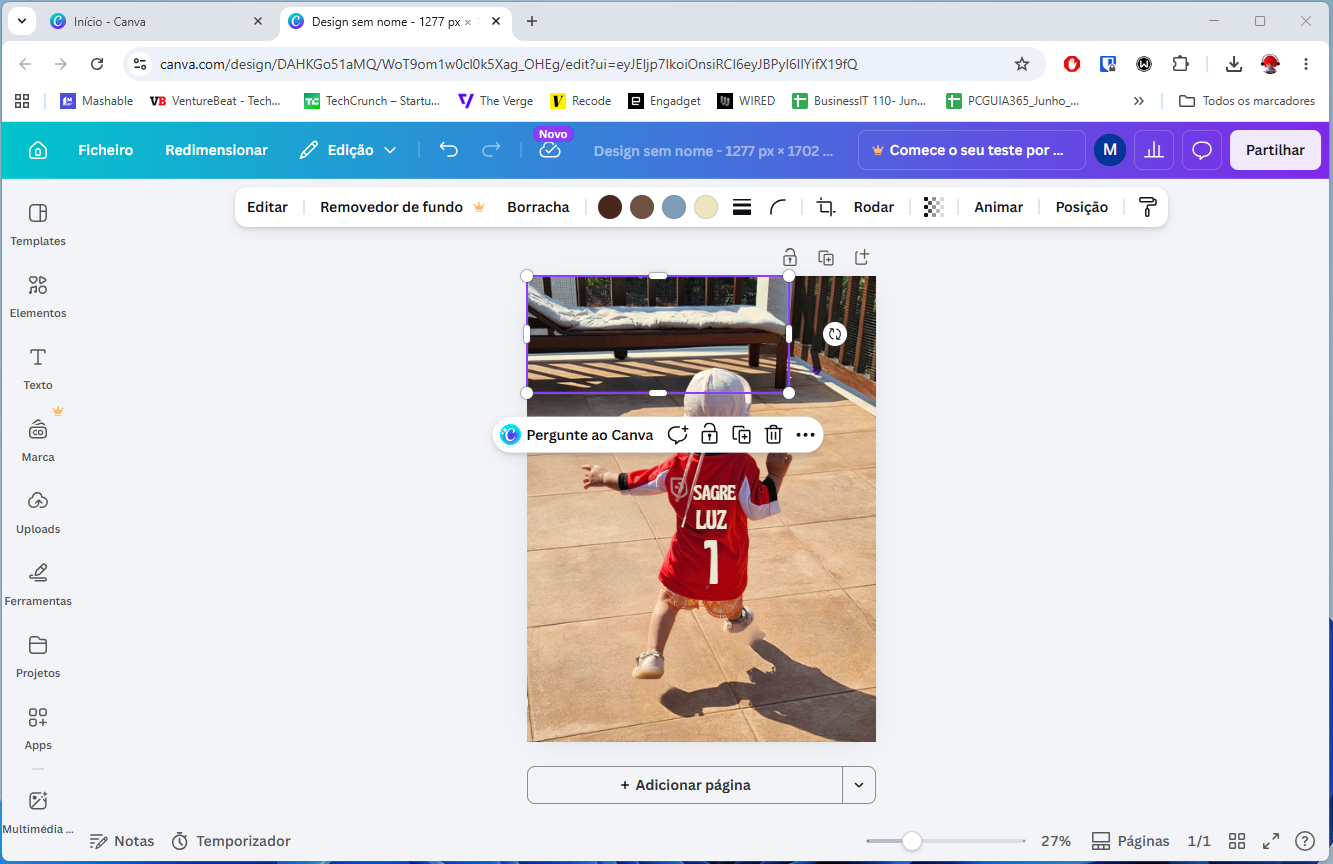Select Removedor de fundo
The width and height of the screenshot is (1333, 864).
tap(403, 207)
